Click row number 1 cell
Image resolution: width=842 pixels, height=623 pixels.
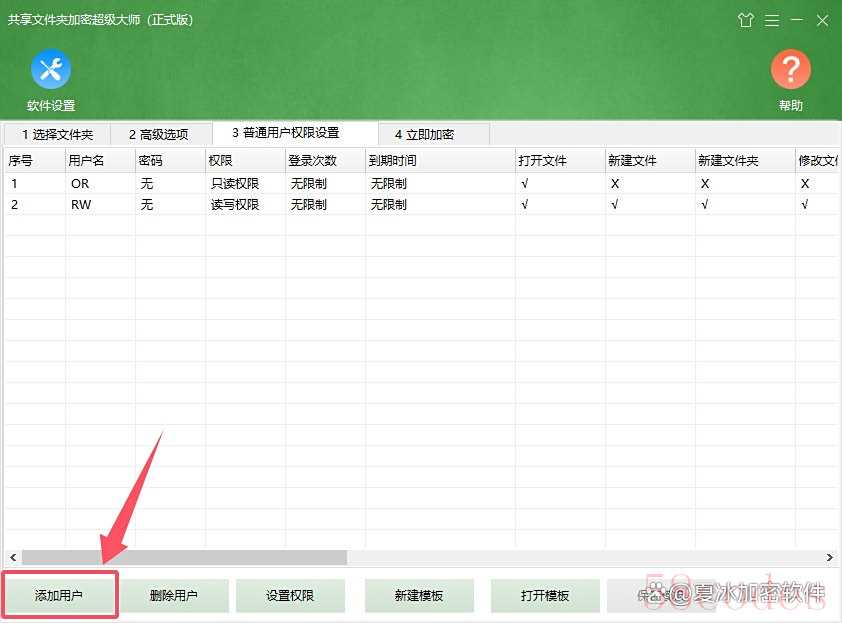pyautogui.click(x=14, y=184)
